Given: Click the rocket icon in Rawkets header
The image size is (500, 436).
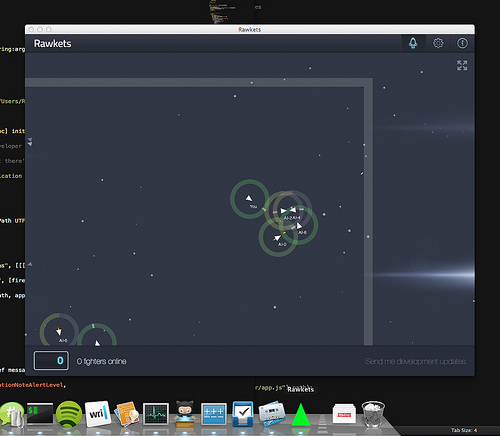Looking at the screenshot, I should coord(413,43).
